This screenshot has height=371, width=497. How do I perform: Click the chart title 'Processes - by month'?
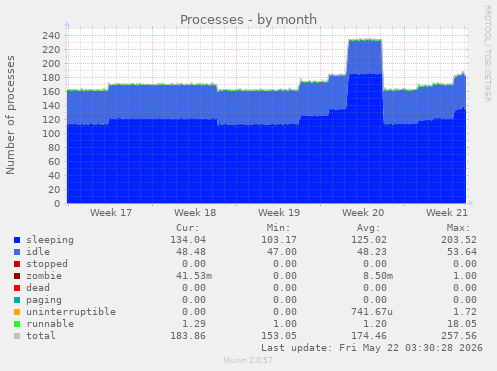(248, 20)
